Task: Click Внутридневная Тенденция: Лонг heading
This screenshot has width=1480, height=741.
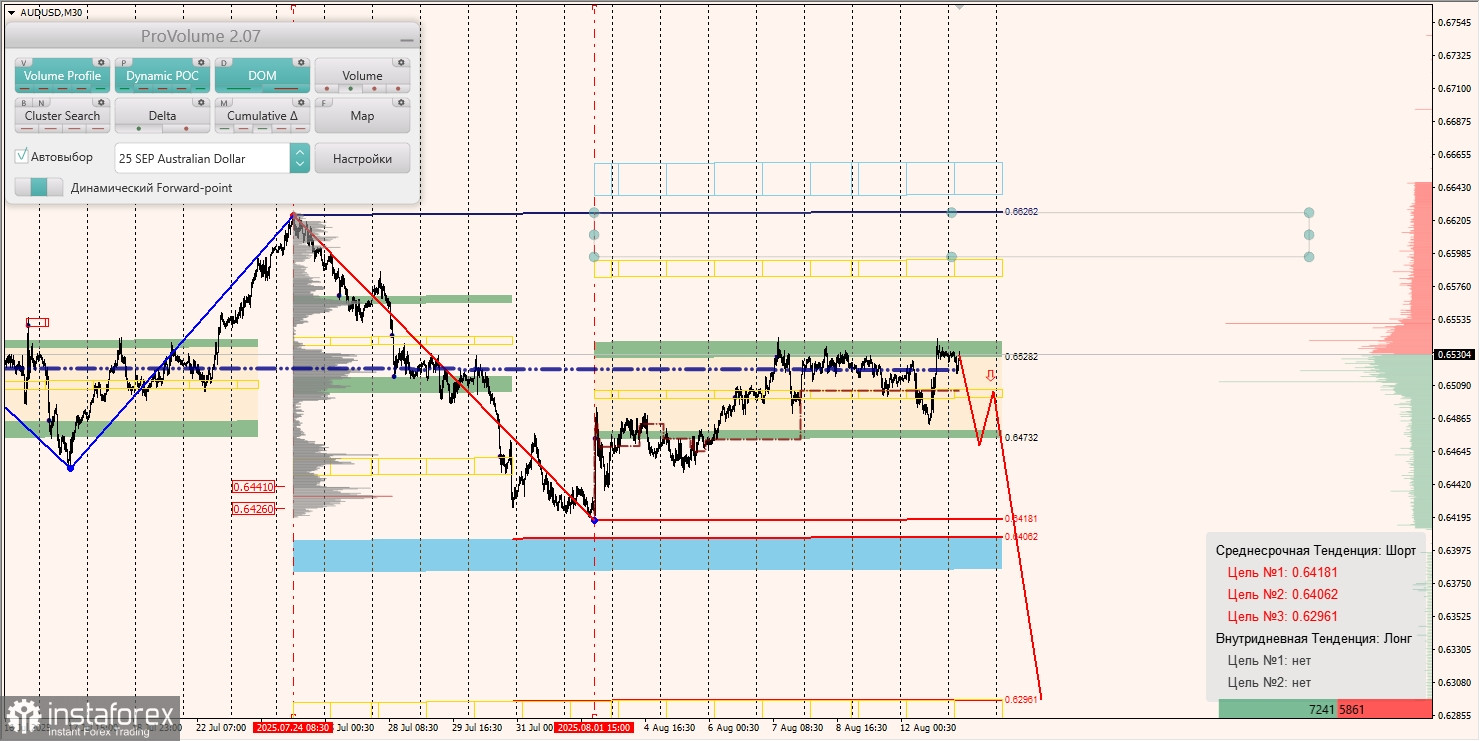Action: (x=1313, y=639)
